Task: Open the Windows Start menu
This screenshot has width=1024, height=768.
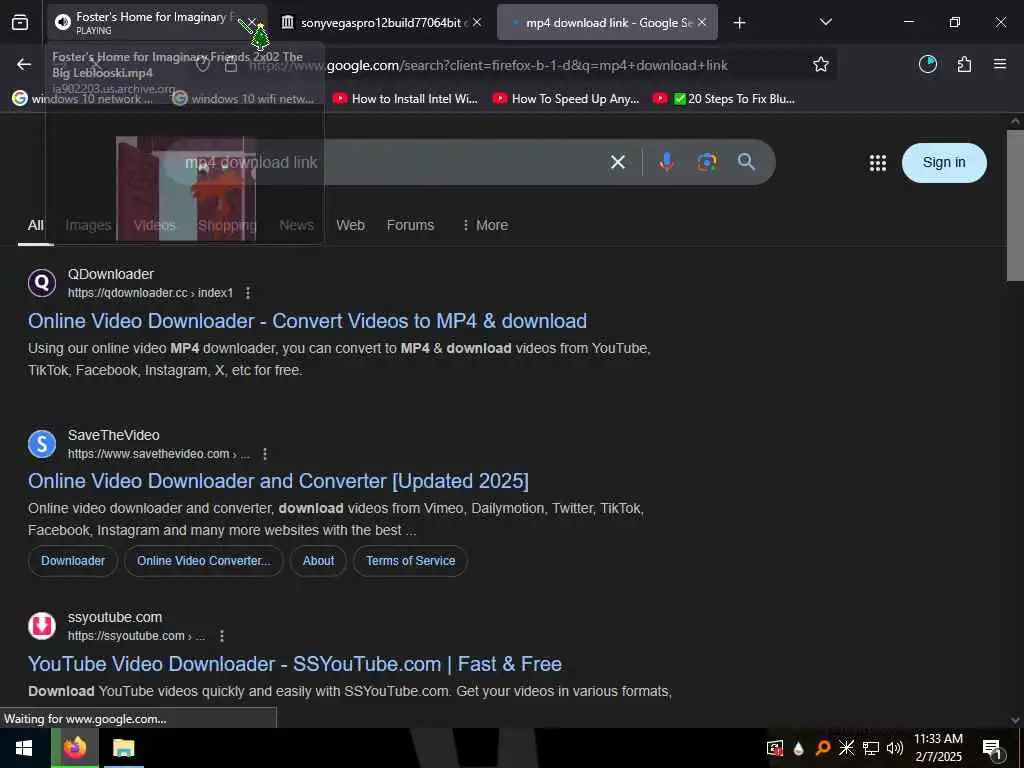Action: [x=25, y=748]
